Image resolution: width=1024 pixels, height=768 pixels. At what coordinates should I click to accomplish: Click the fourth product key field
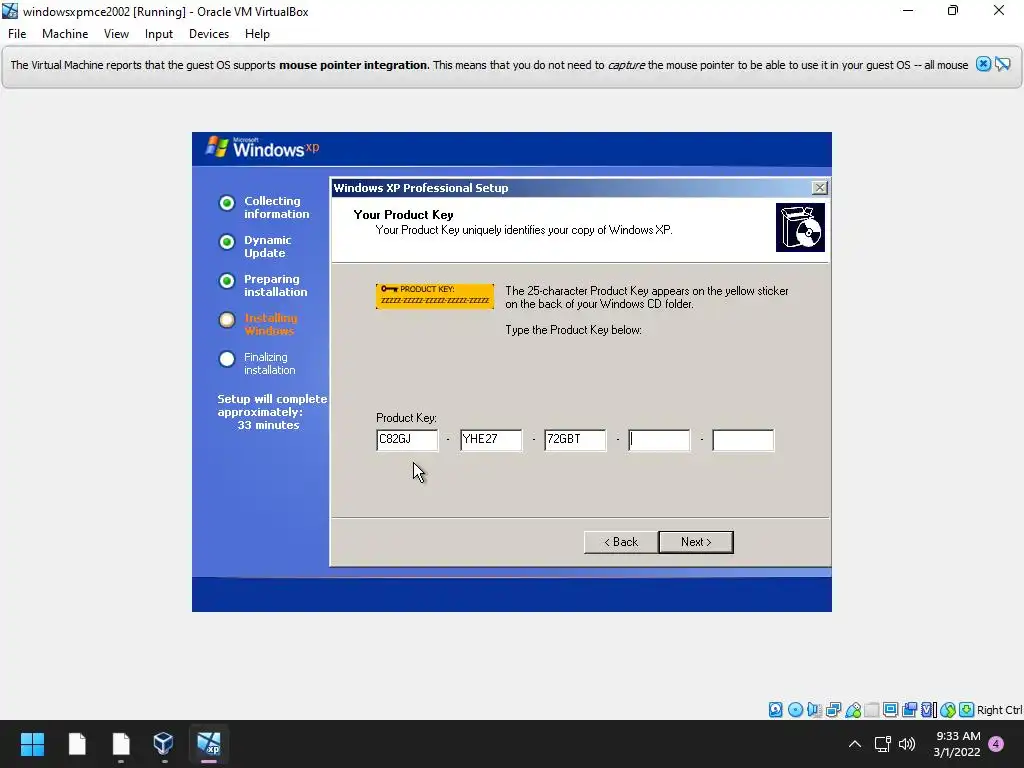659,440
